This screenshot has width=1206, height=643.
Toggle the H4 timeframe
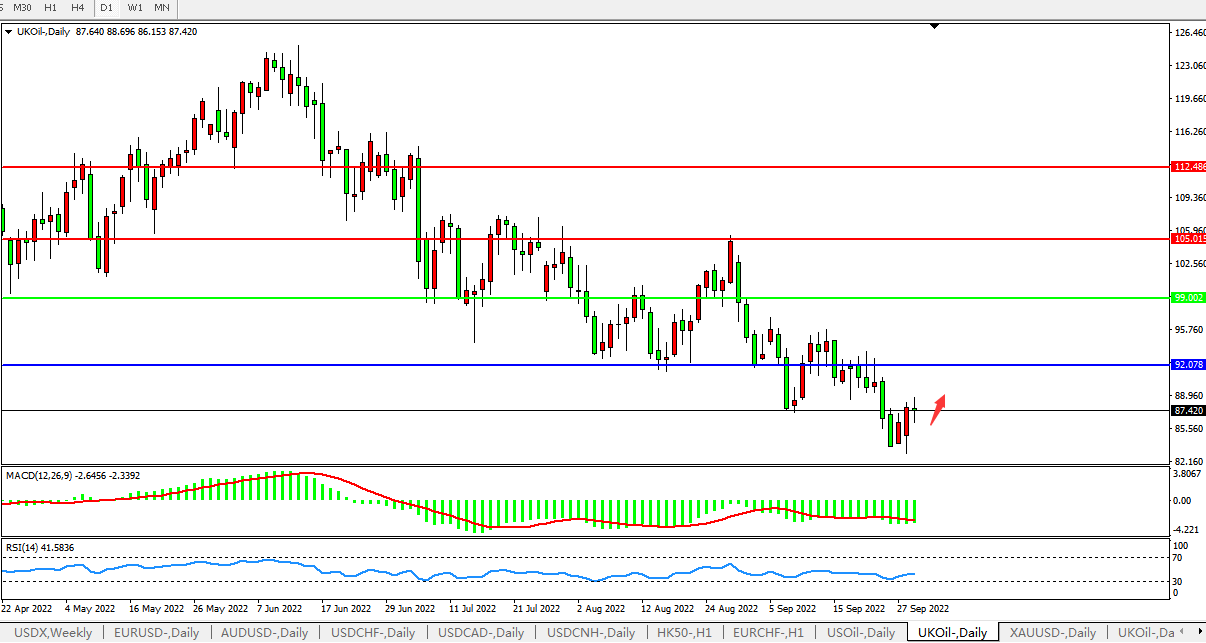(78, 8)
